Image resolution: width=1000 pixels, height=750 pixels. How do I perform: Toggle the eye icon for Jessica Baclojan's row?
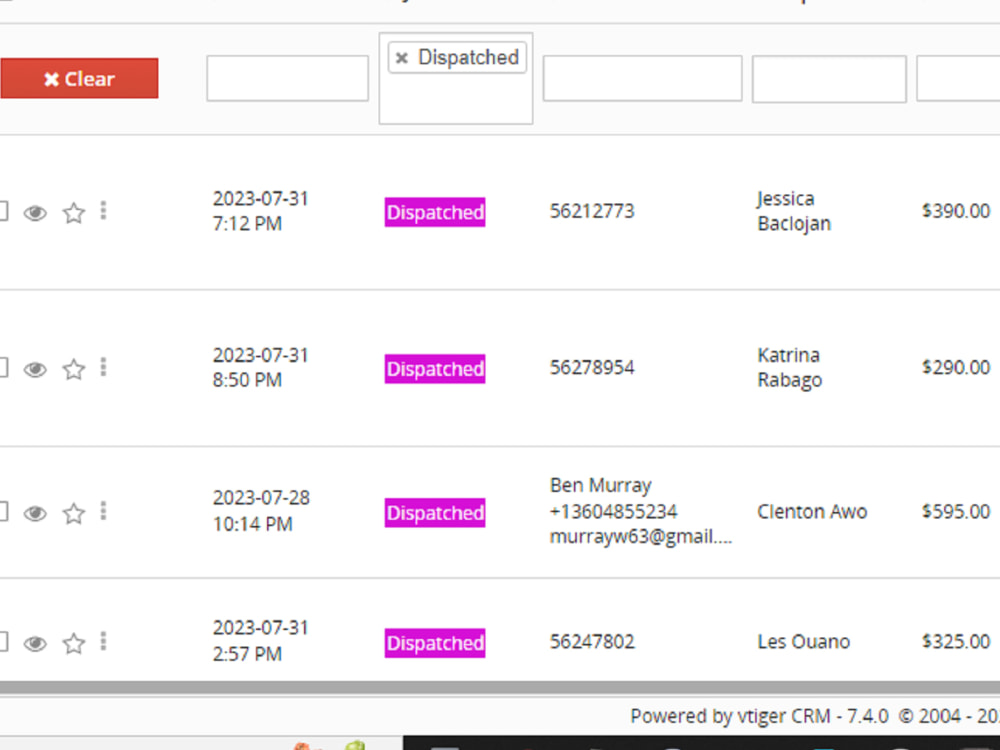(35, 212)
